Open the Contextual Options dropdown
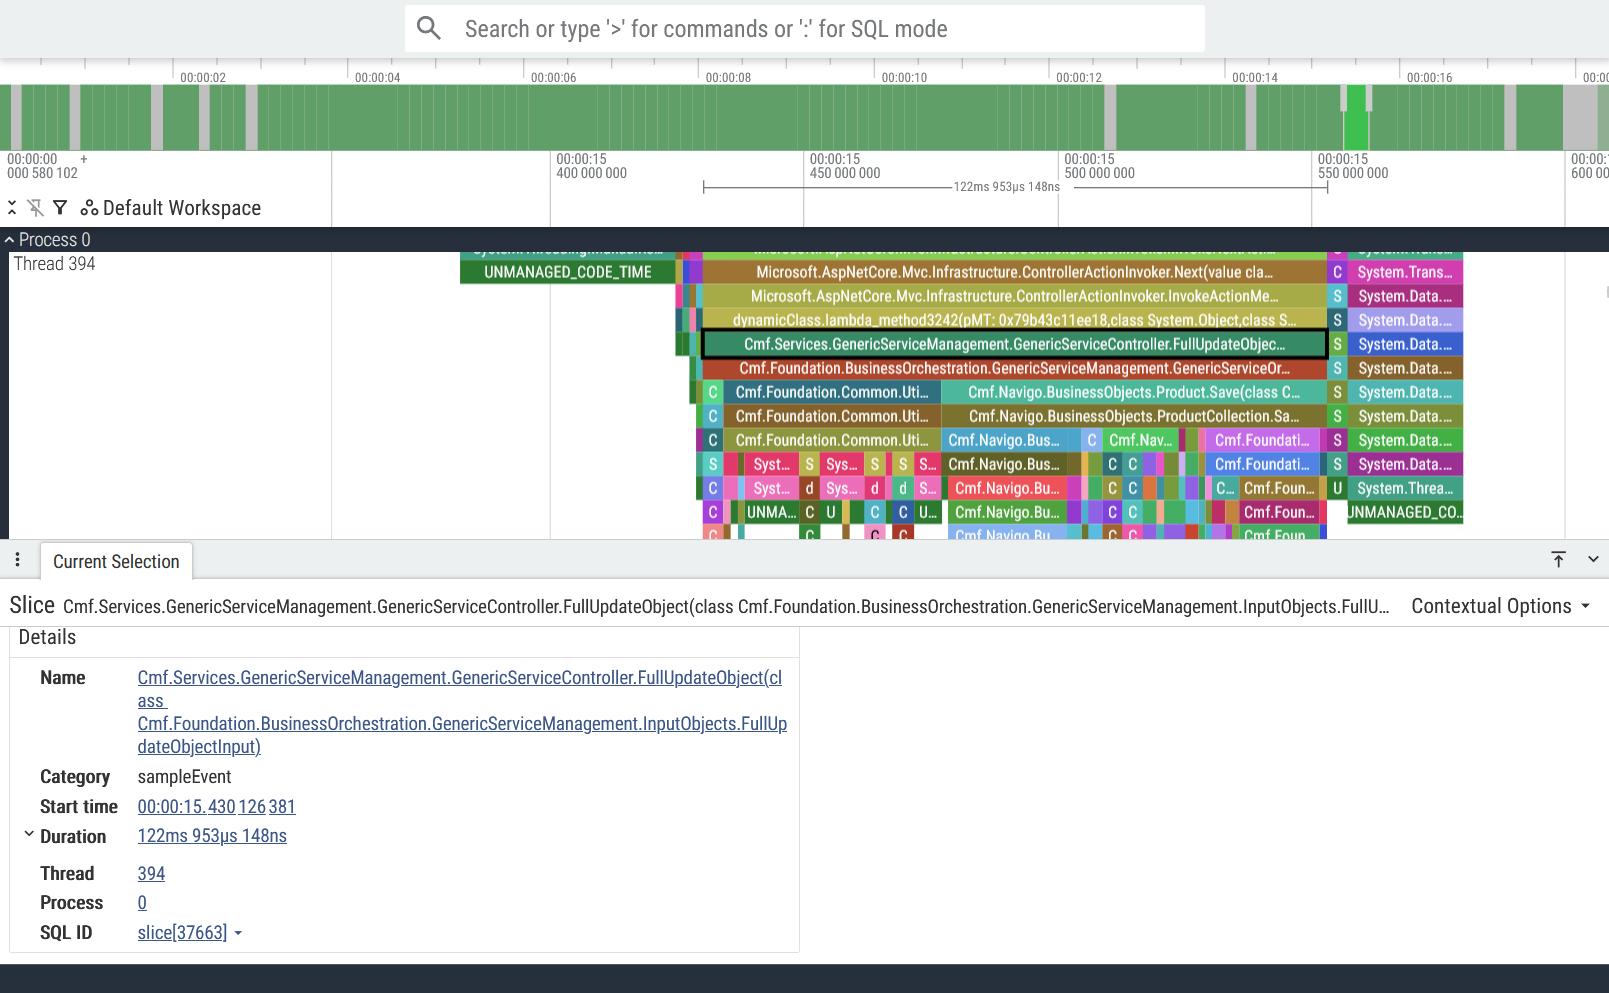This screenshot has width=1609, height=993. click(1496, 606)
